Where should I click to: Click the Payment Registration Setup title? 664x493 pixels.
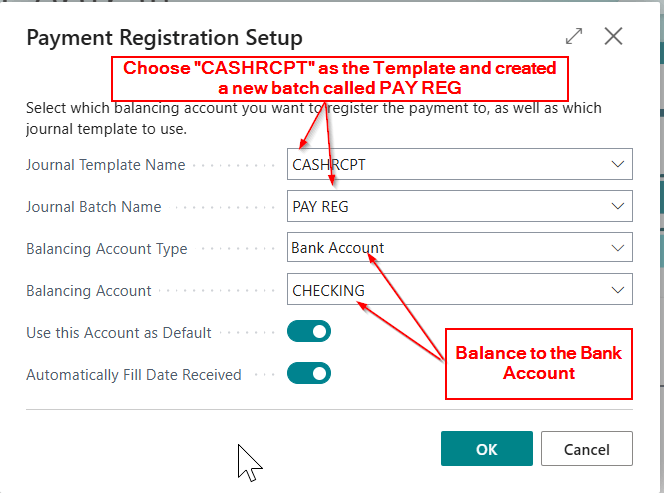(x=164, y=39)
